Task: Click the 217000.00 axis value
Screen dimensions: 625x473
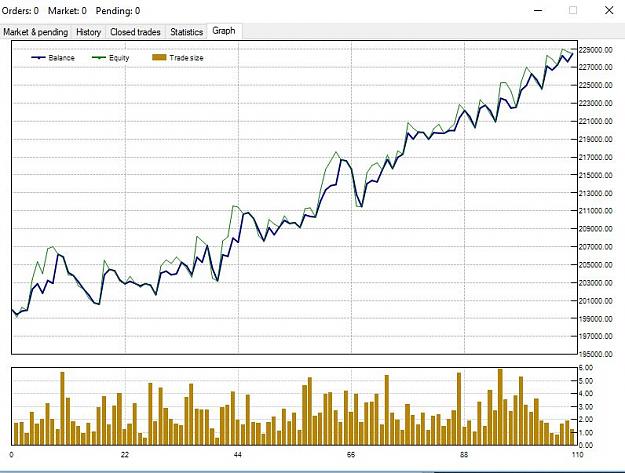Action: (x=596, y=157)
